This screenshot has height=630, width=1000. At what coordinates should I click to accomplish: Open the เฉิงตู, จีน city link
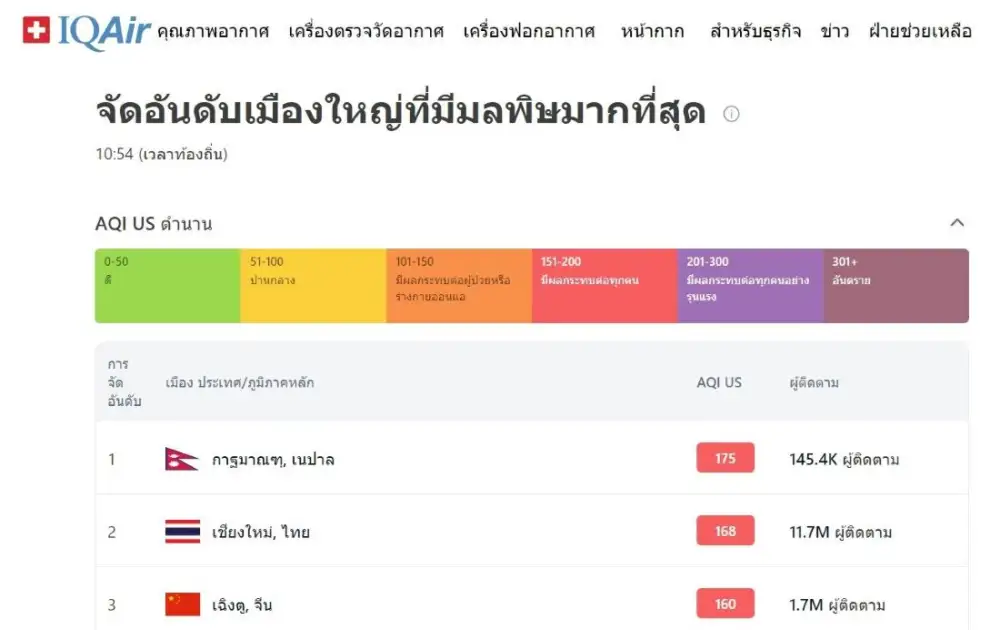click(242, 605)
